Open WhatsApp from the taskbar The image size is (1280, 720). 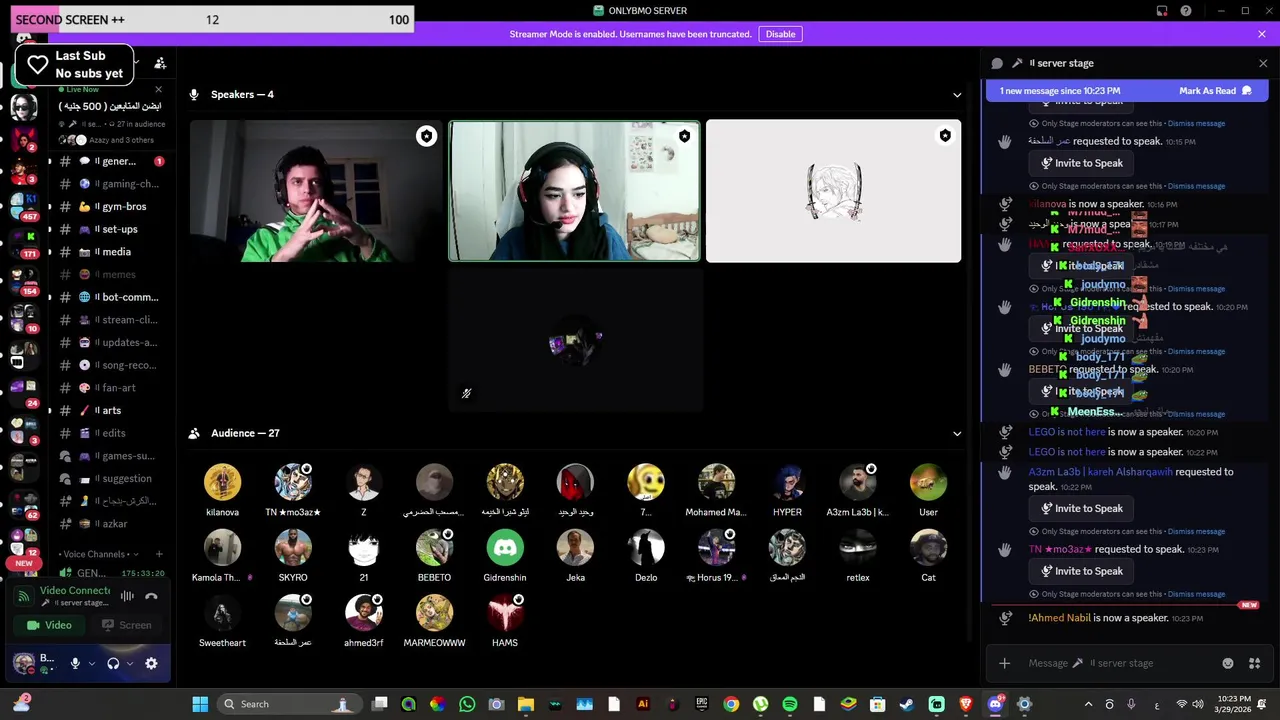pos(467,704)
